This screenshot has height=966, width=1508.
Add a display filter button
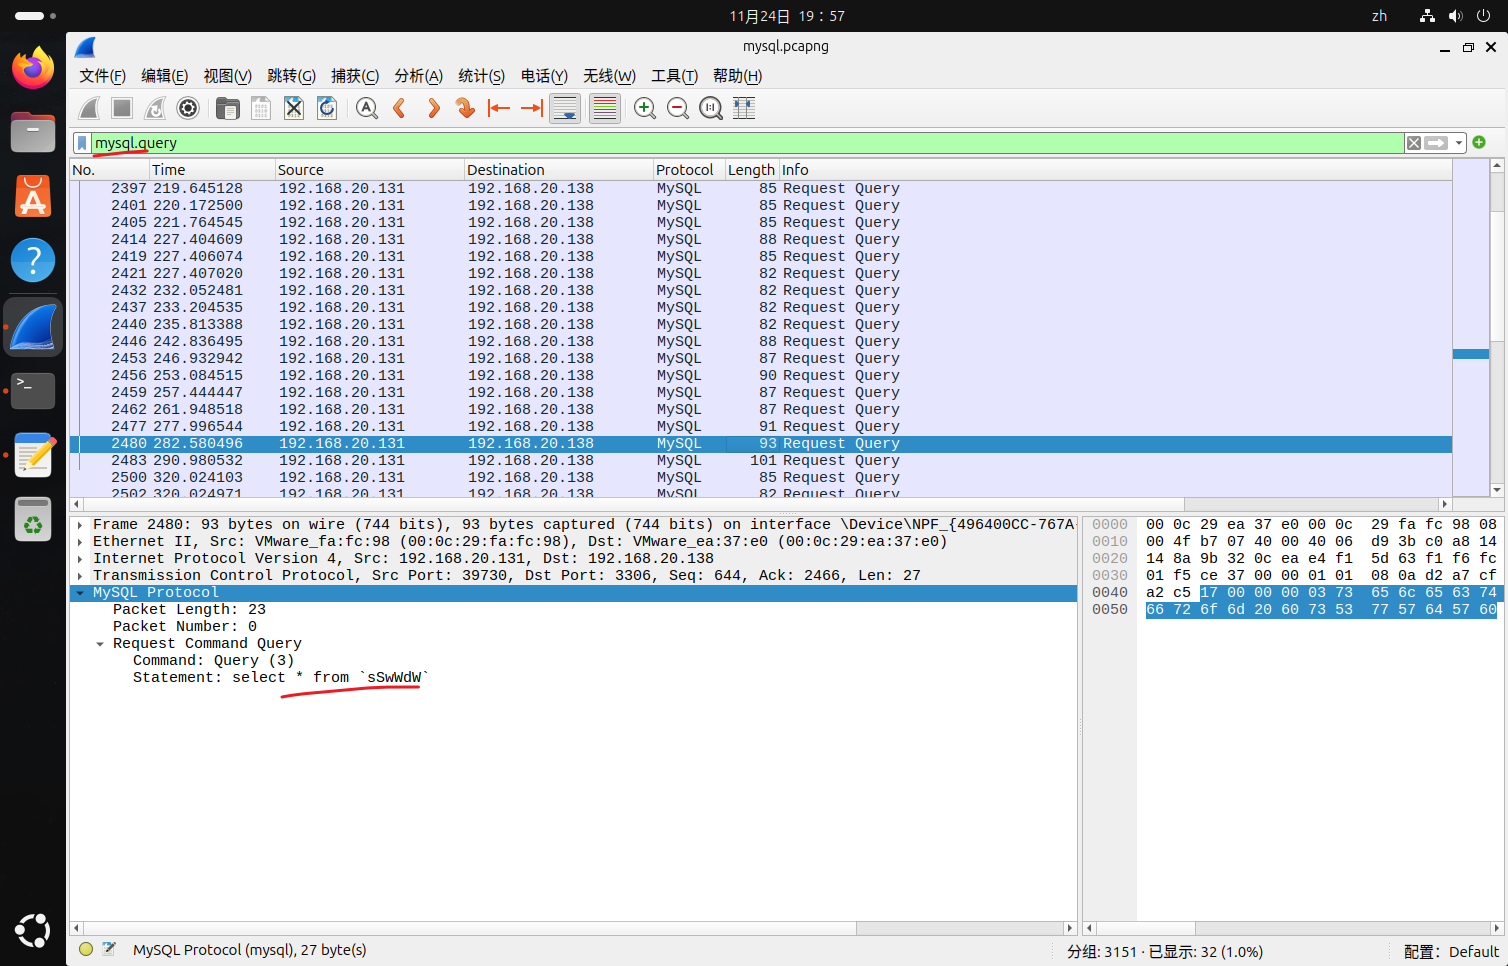point(1479,142)
